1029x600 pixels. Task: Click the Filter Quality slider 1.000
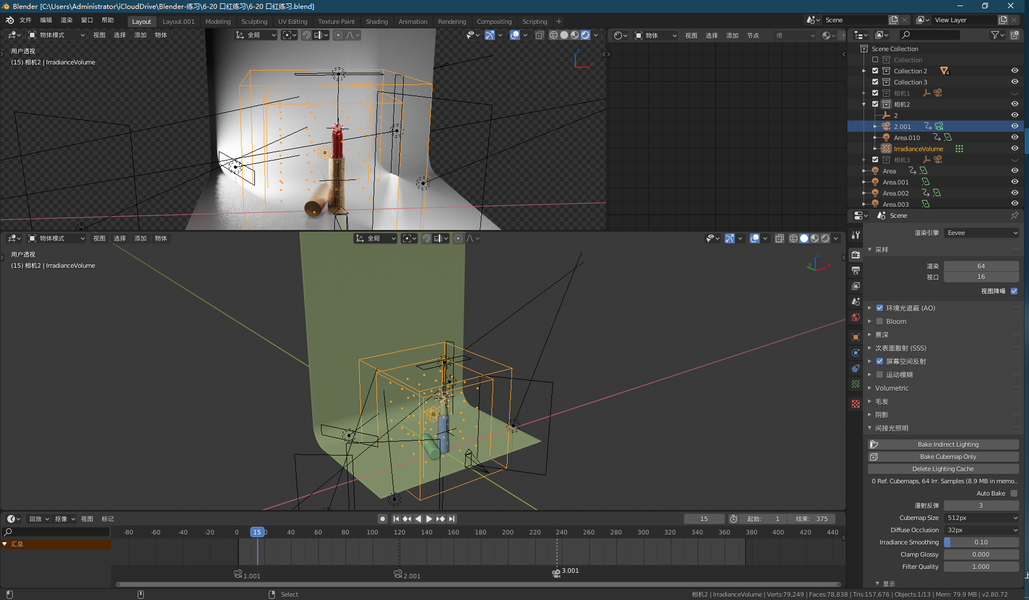click(x=981, y=567)
